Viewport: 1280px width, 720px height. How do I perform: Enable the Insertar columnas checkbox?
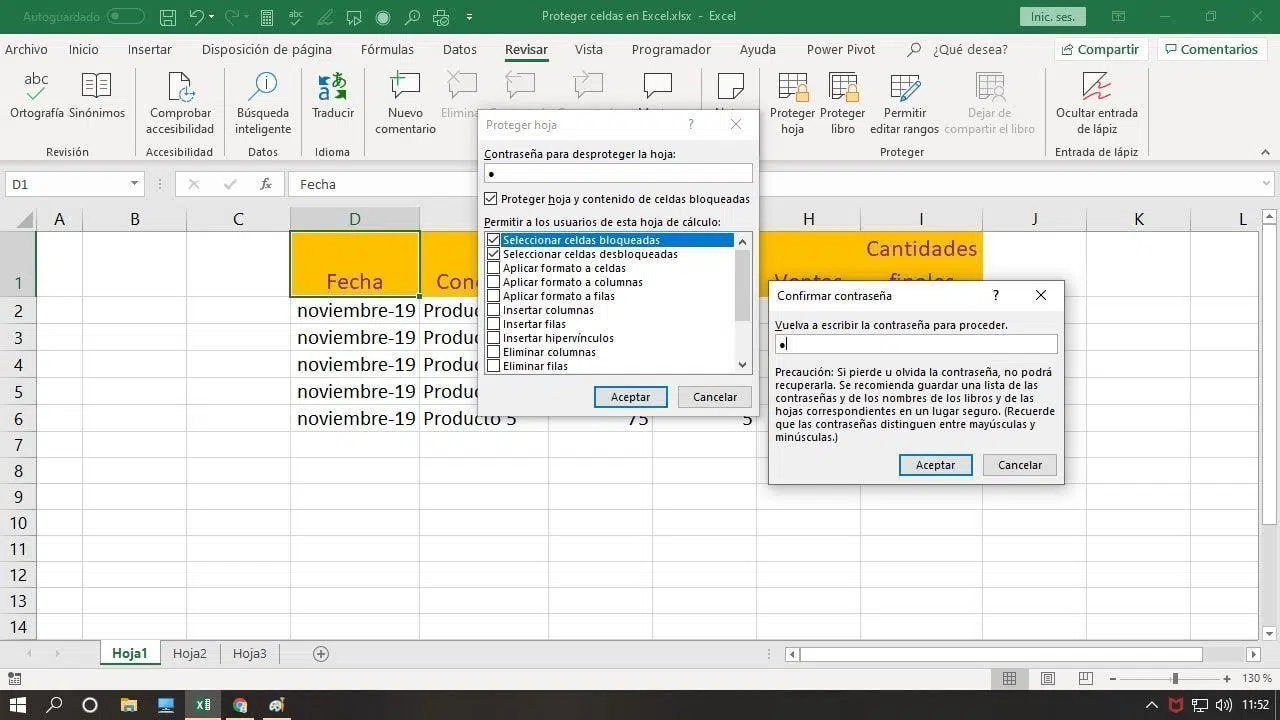tap(493, 310)
